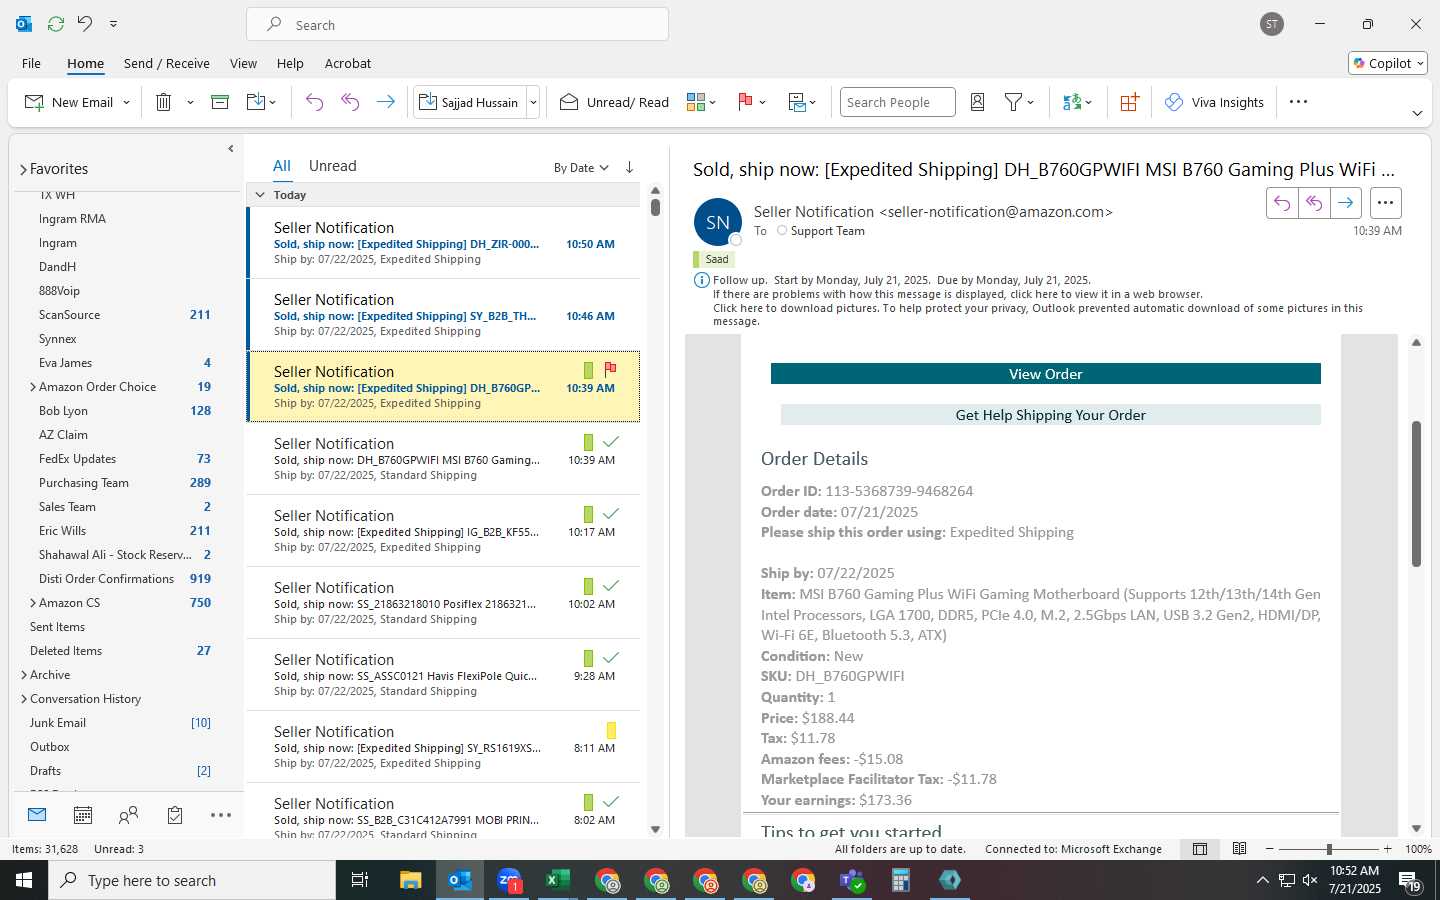Click the ribbon Reply All icon
The width and height of the screenshot is (1440, 900).
[350, 102]
